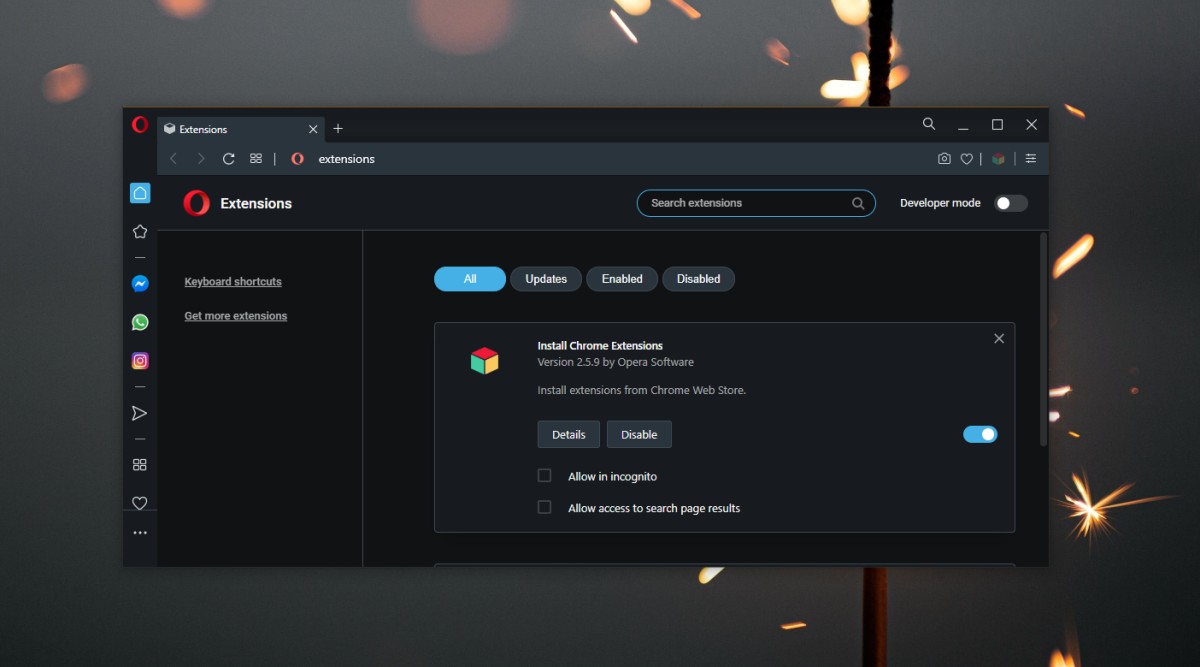Click the Extensions page heading
1200x667 pixels.
pos(256,203)
